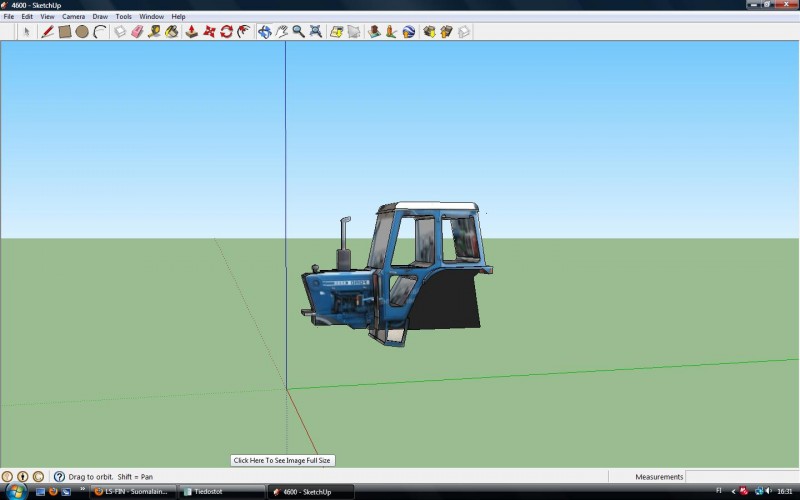Screen dimensions: 800x500
Task: Select the Arc tool
Action: [x=100, y=32]
